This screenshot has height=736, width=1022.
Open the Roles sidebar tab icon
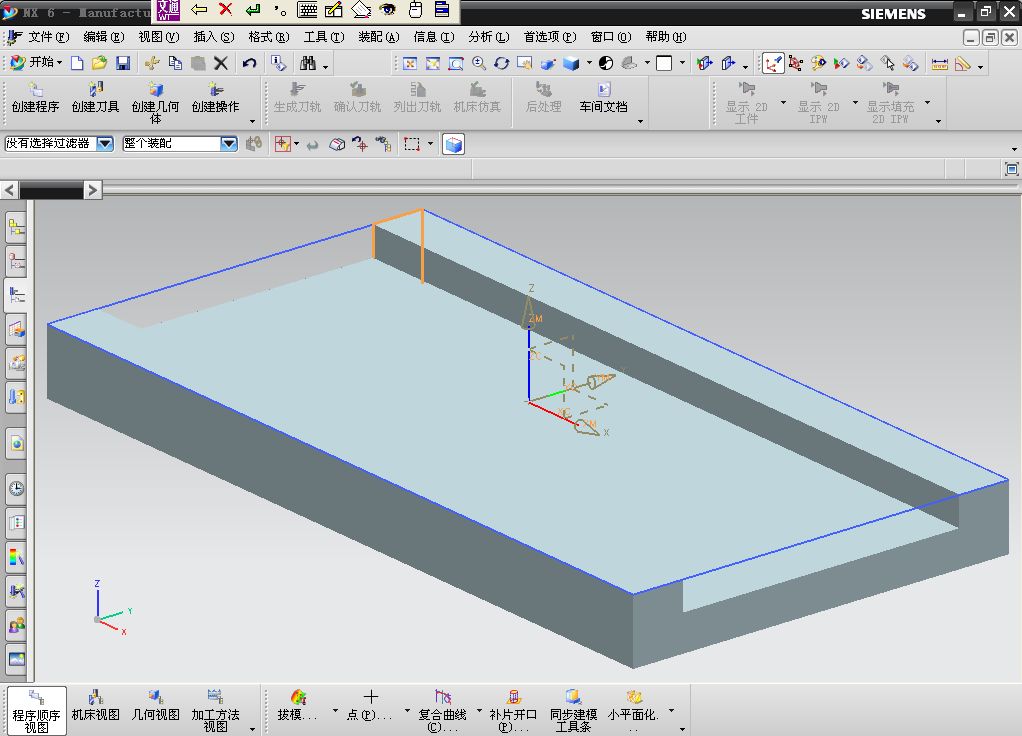pos(17,626)
